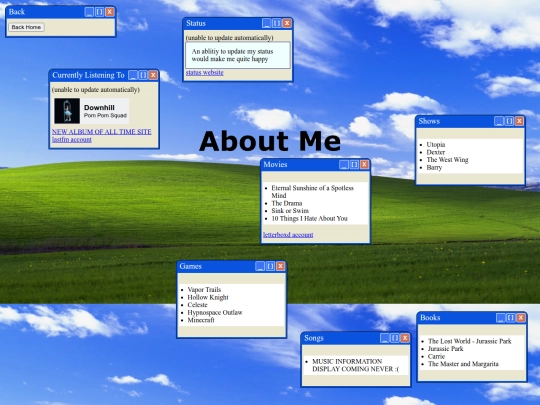Click the Downhill song title

pyautogui.click(x=99, y=107)
